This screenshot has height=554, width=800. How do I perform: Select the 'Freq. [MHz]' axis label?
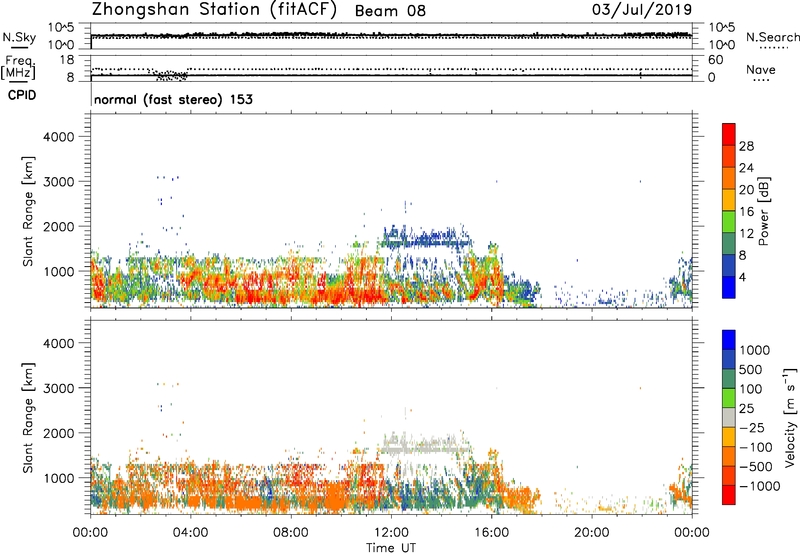click(19, 68)
